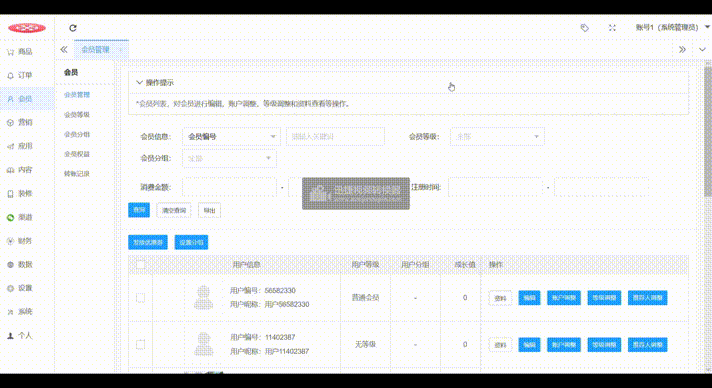Click the 无等级 level cell

(x=366, y=344)
